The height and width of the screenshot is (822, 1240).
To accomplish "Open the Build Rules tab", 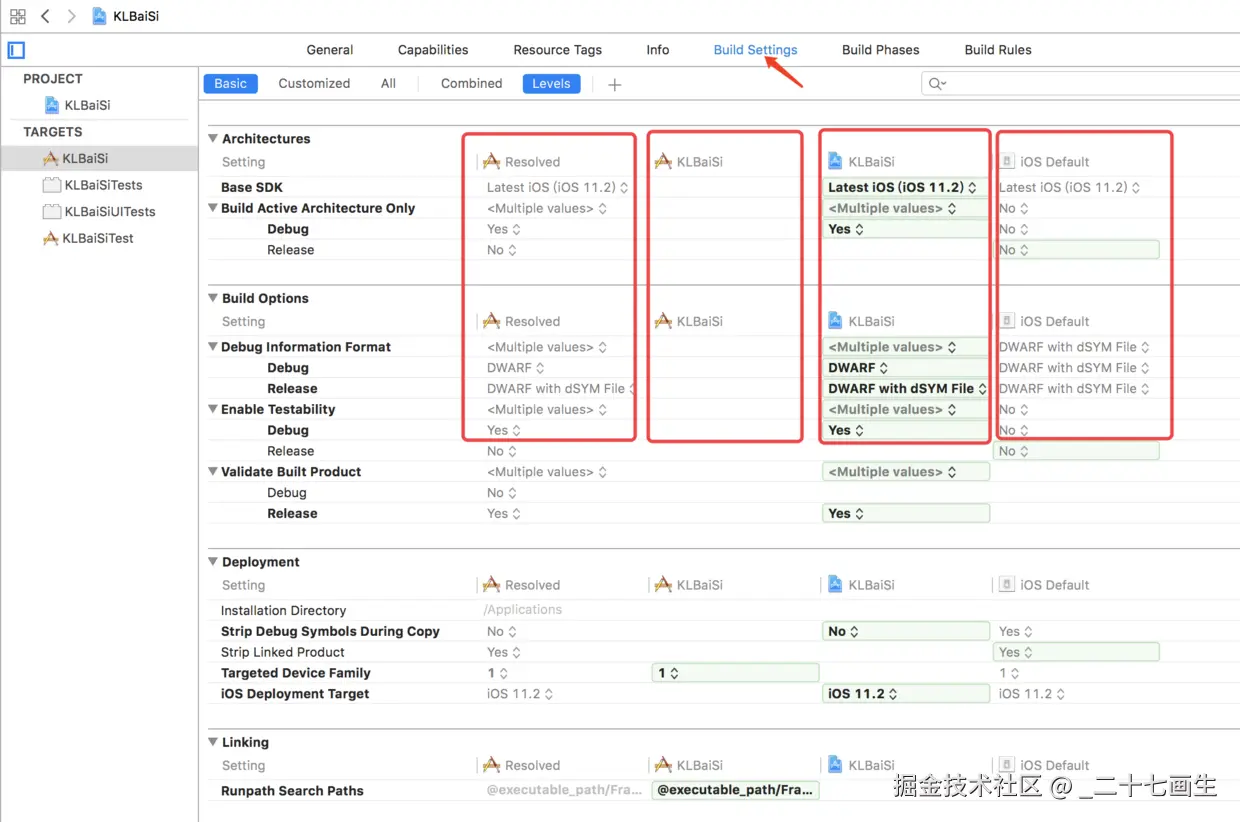I will pyautogui.click(x=998, y=50).
